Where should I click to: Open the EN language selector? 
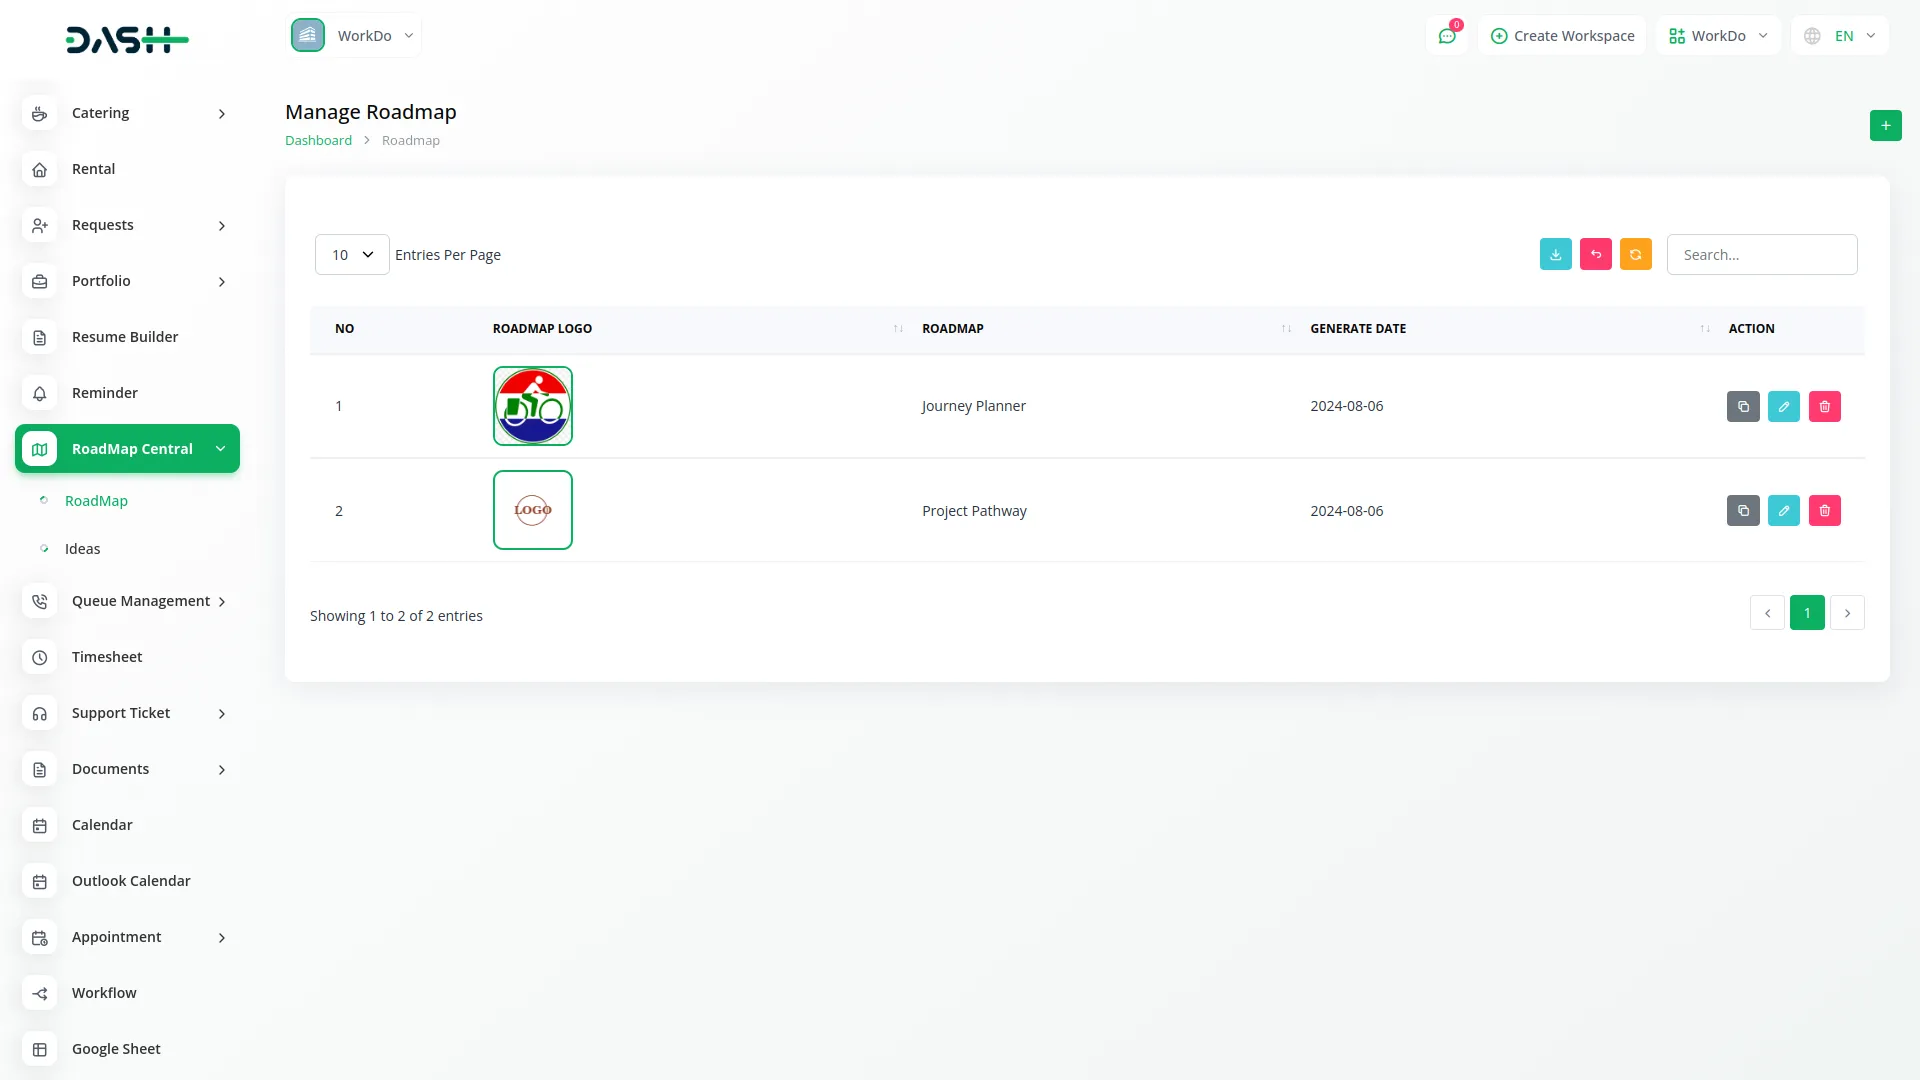tap(1840, 35)
